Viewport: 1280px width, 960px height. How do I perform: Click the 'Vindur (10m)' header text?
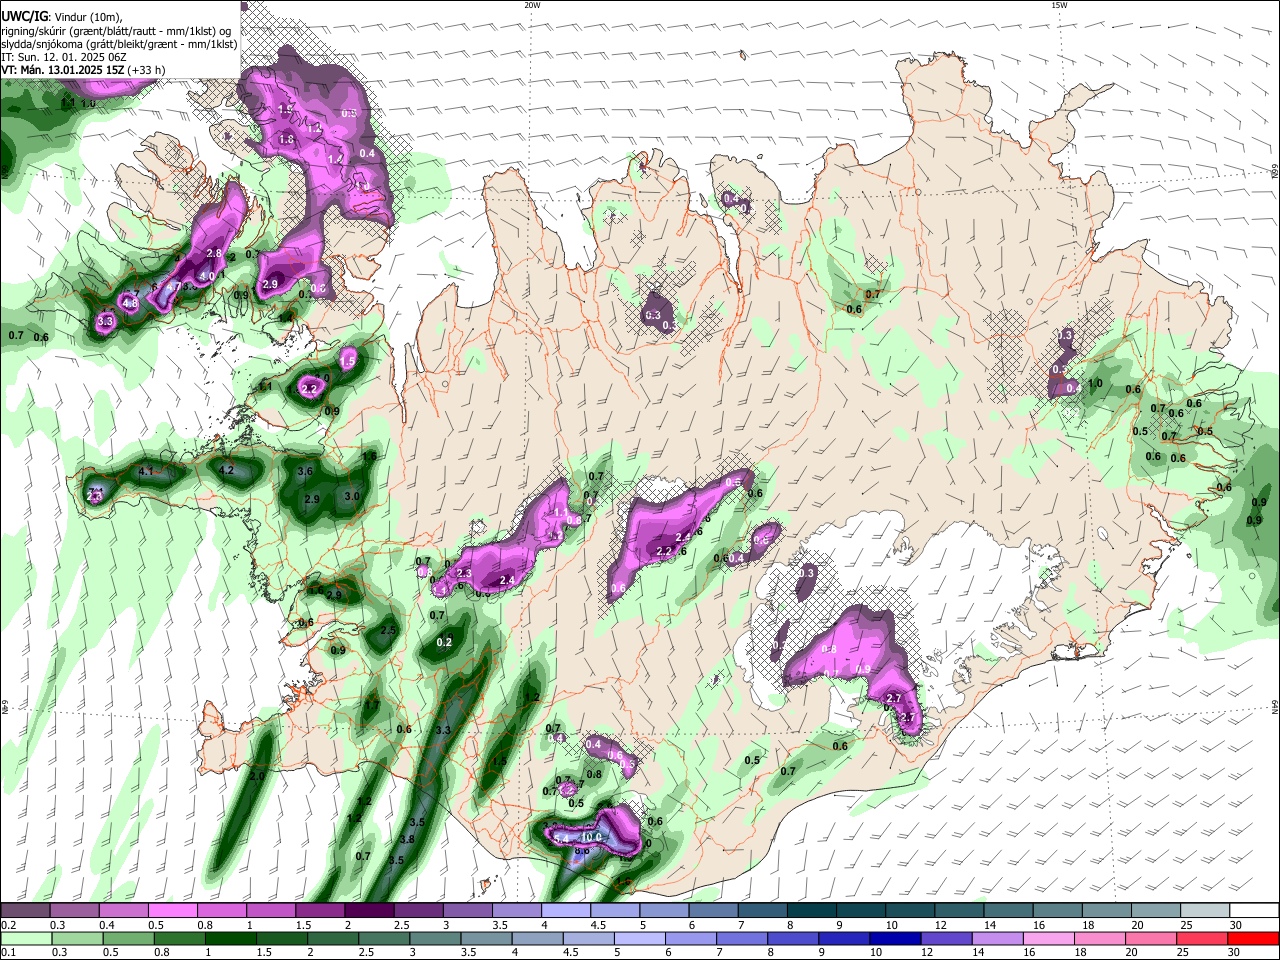pos(87,17)
